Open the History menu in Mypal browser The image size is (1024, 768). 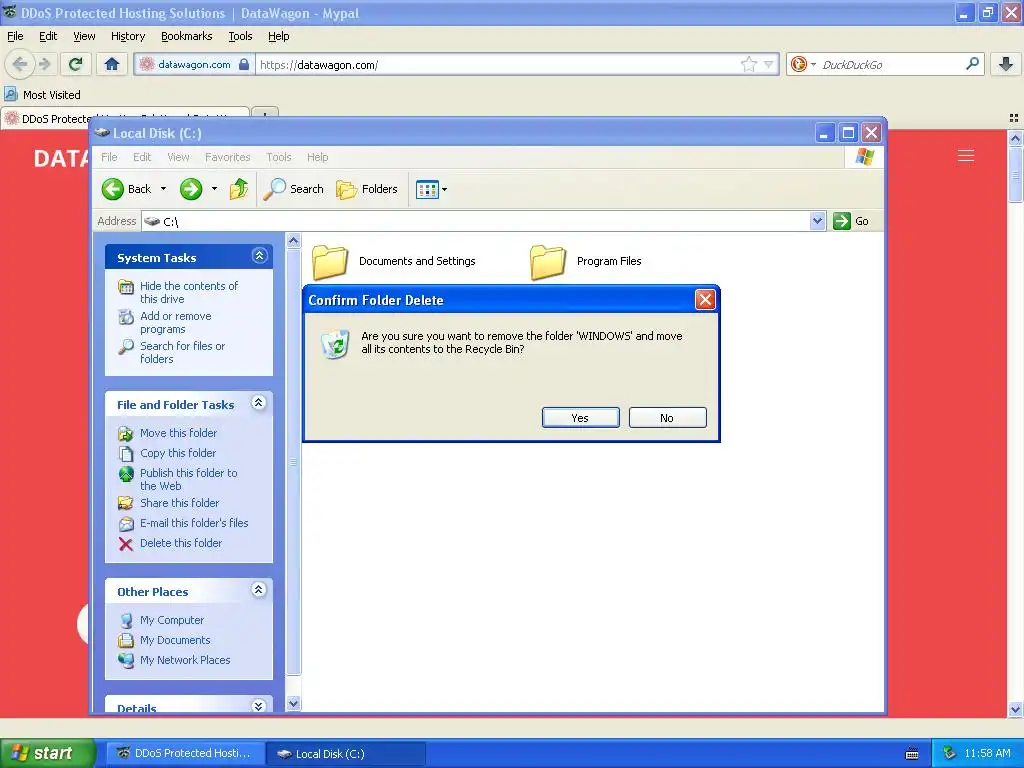click(x=128, y=36)
